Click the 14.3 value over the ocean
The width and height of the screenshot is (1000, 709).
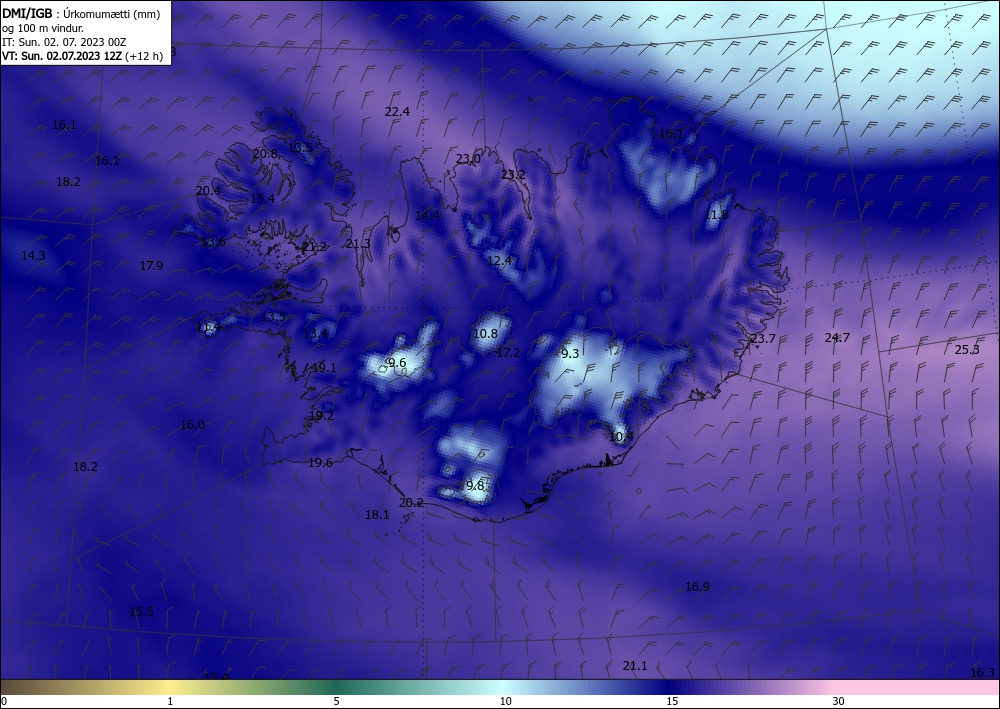pos(33,256)
